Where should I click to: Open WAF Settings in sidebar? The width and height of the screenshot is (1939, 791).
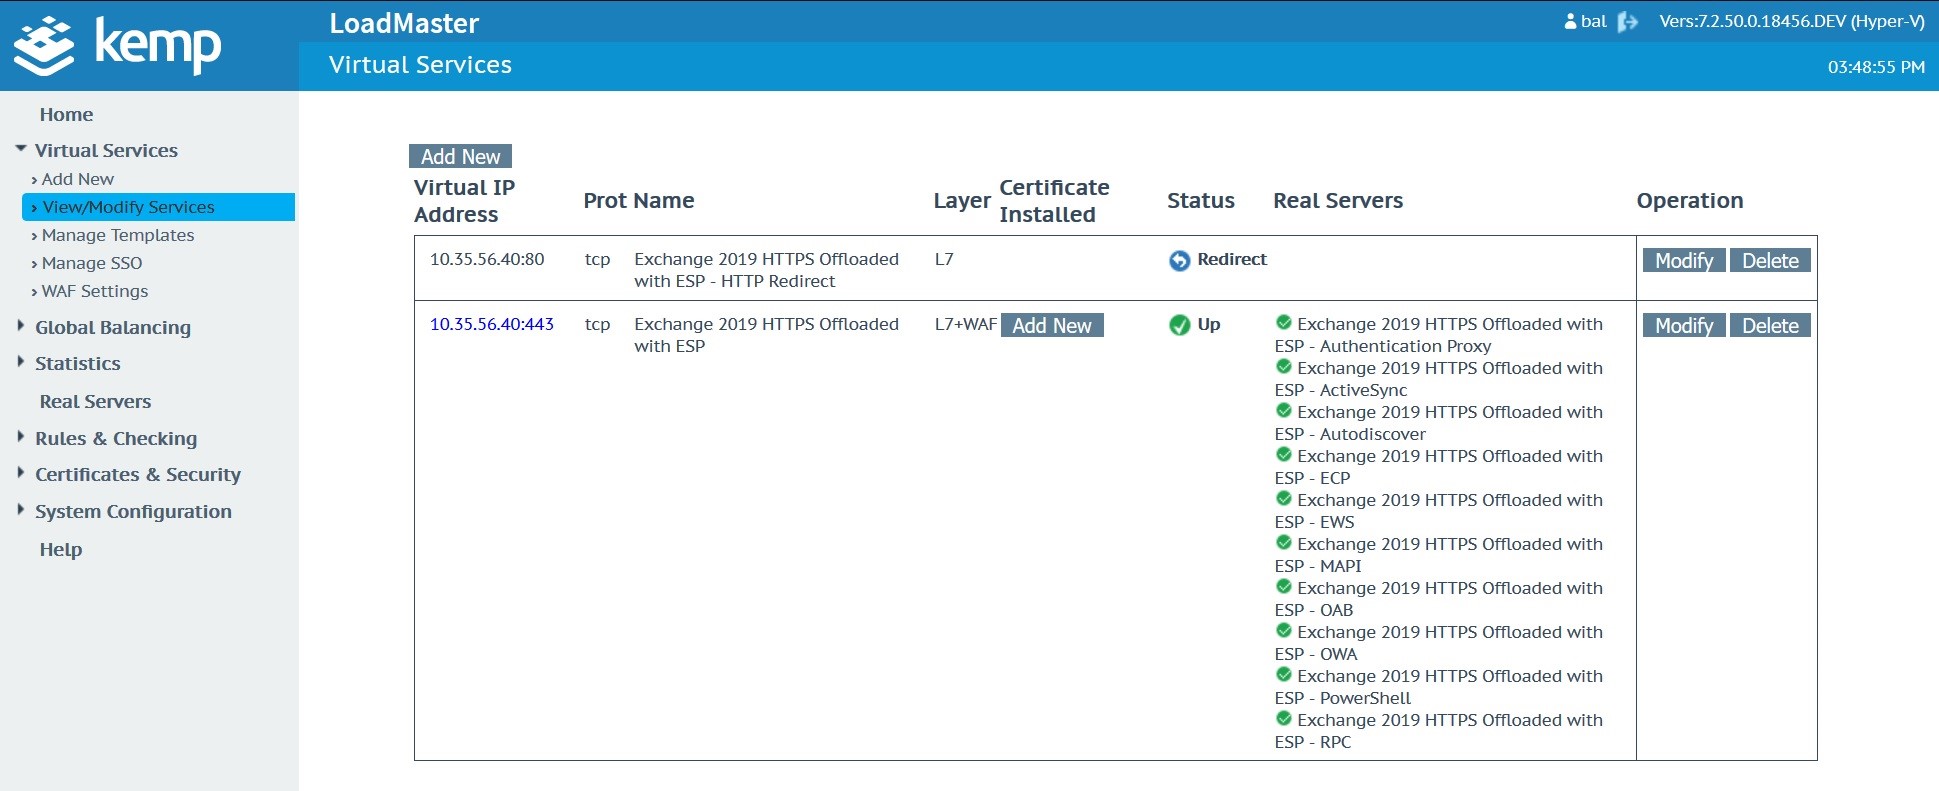[x=95, y=291]
